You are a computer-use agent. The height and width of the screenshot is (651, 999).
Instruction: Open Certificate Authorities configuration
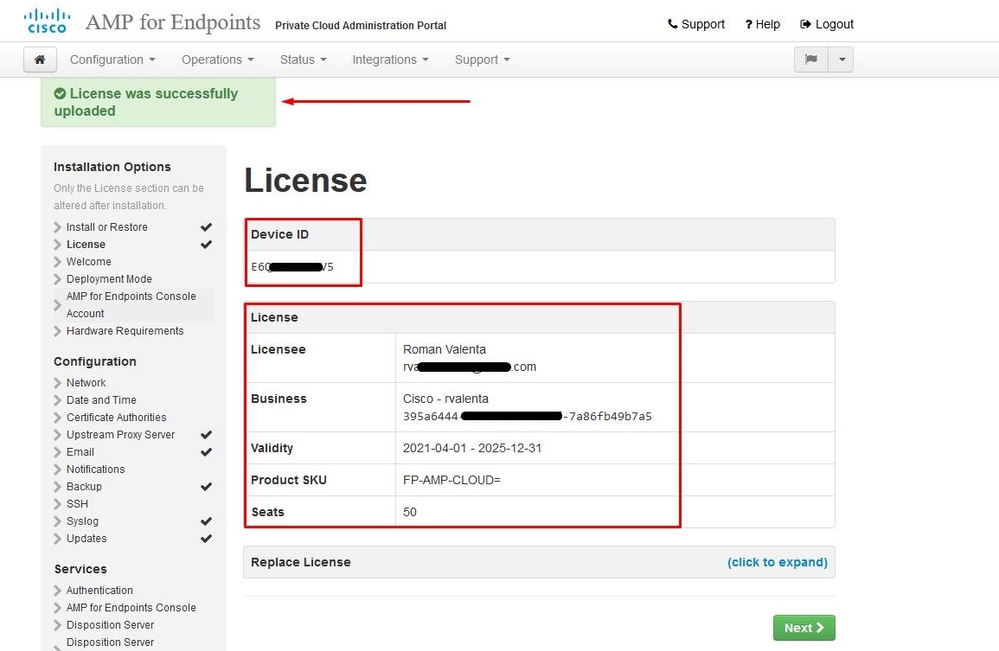116,417
